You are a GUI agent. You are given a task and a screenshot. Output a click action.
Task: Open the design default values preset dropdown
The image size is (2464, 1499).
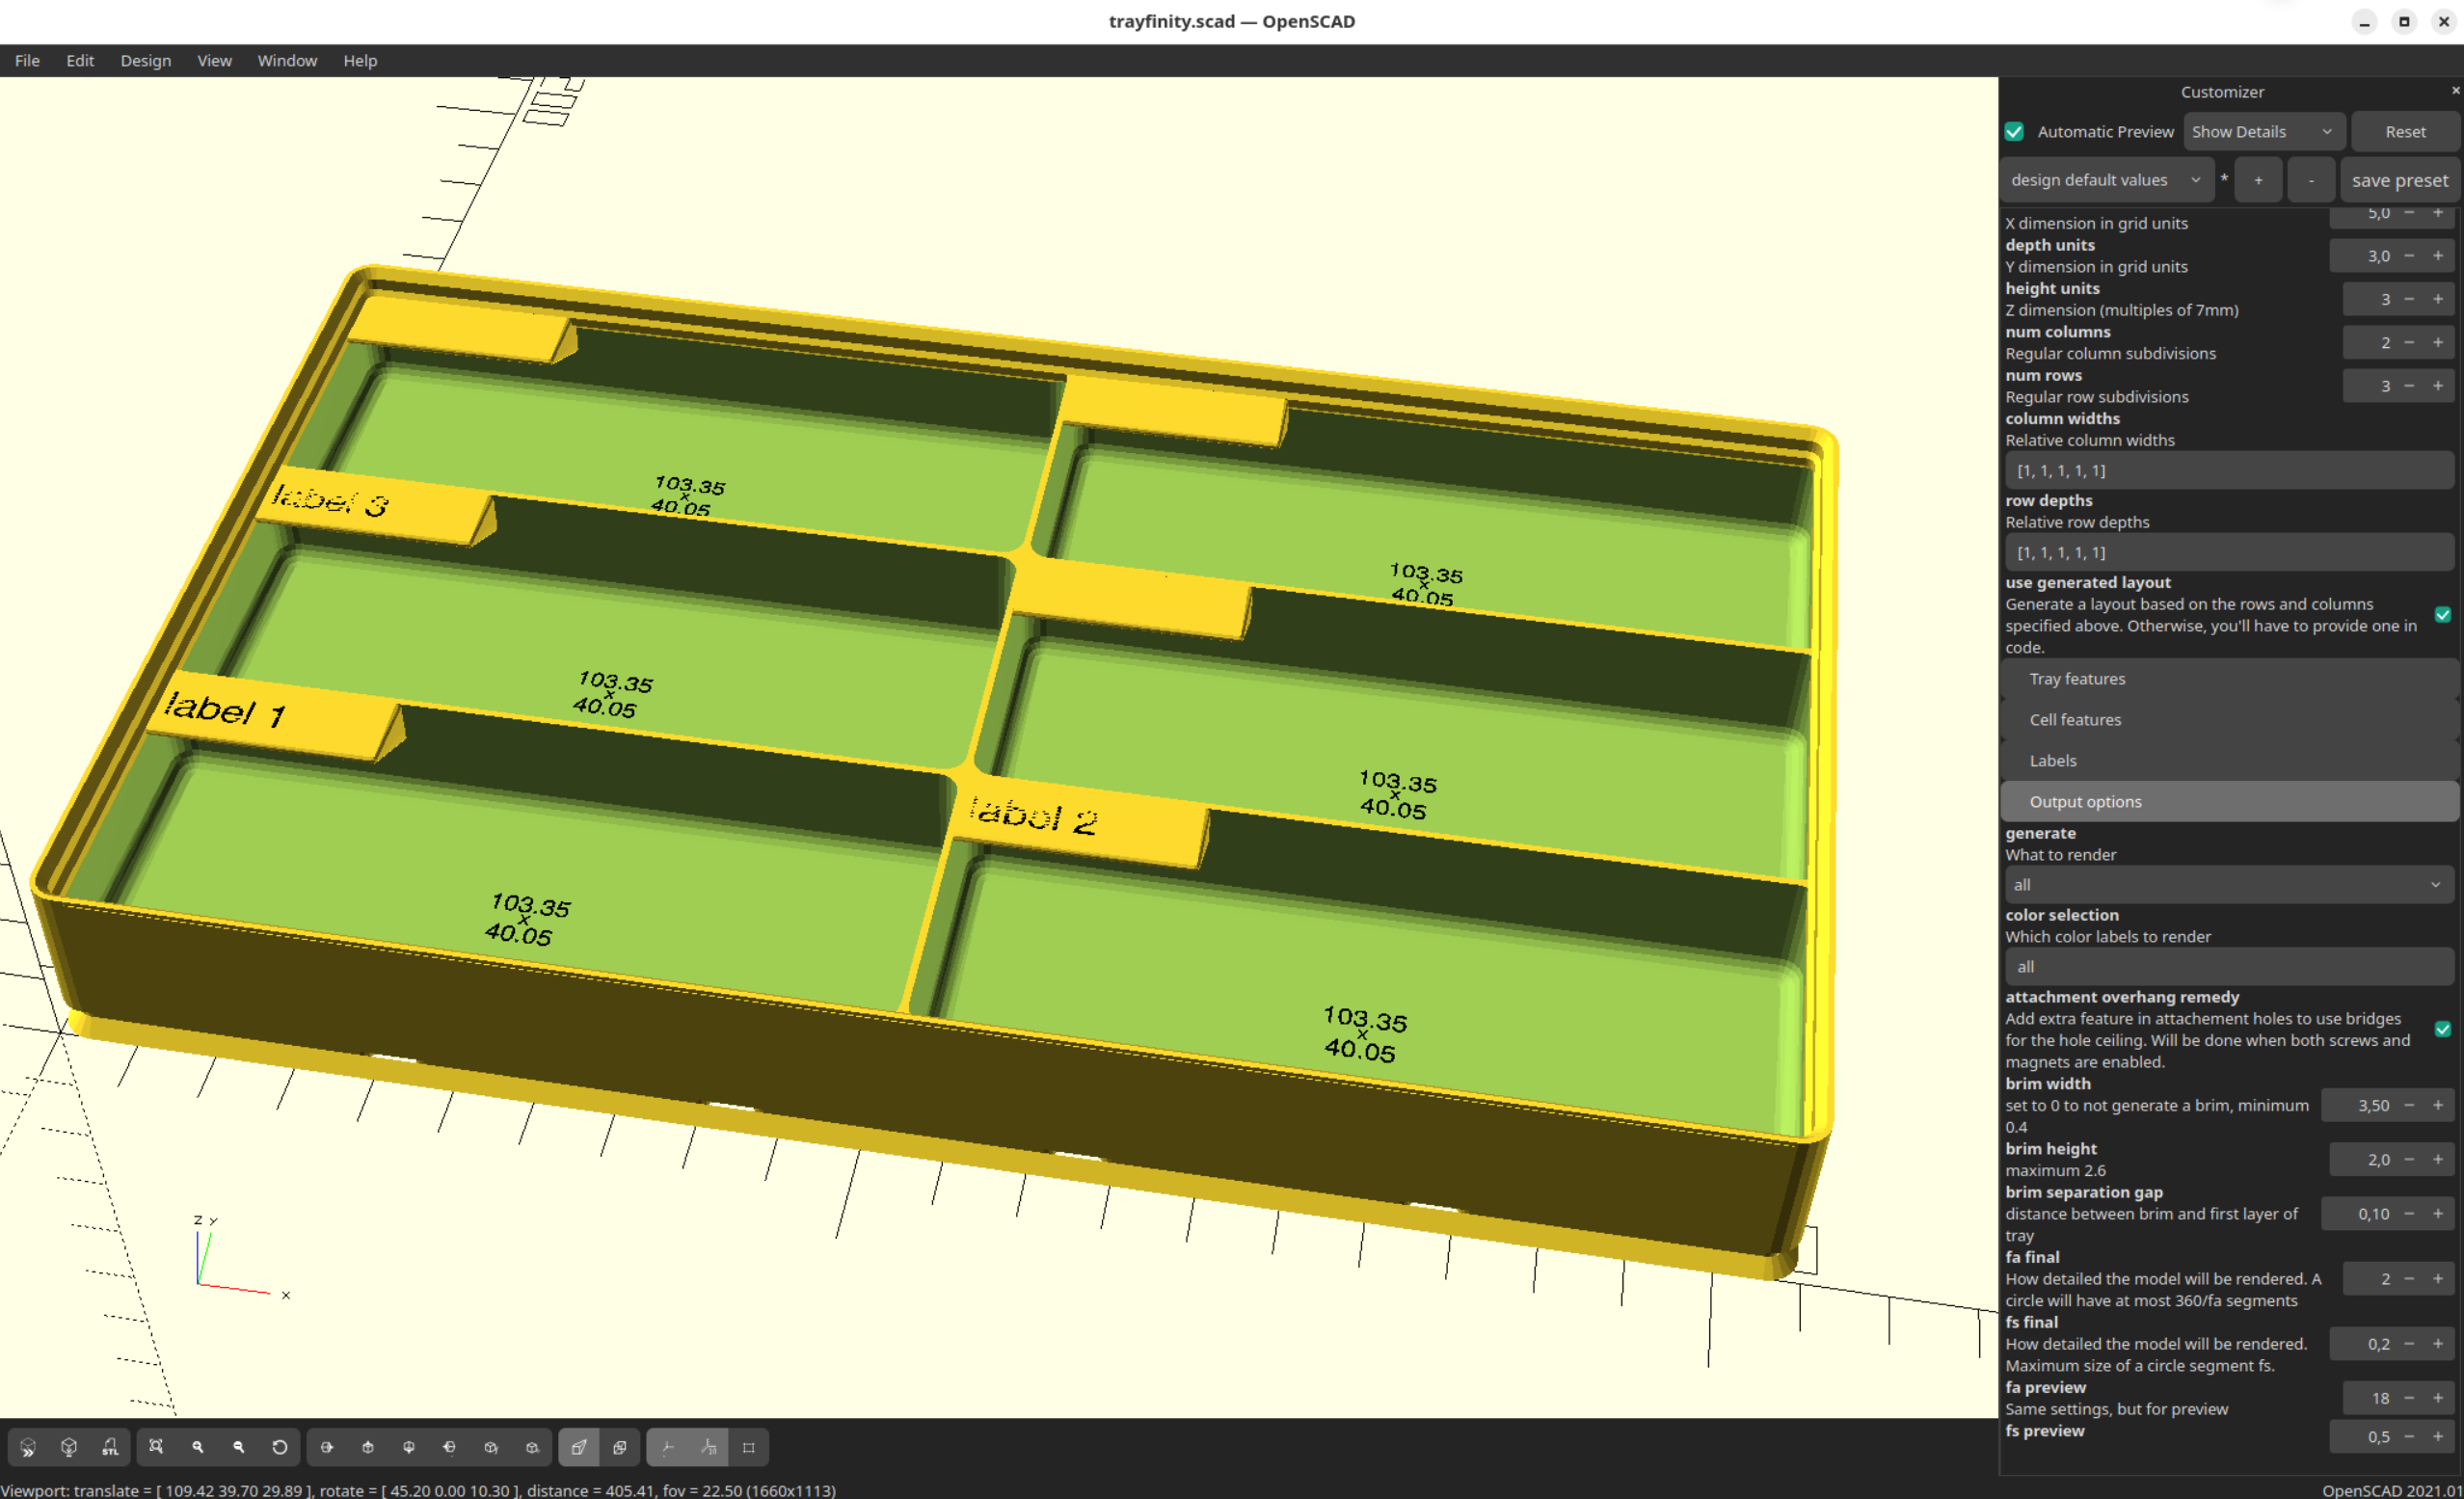(2106, 180)
